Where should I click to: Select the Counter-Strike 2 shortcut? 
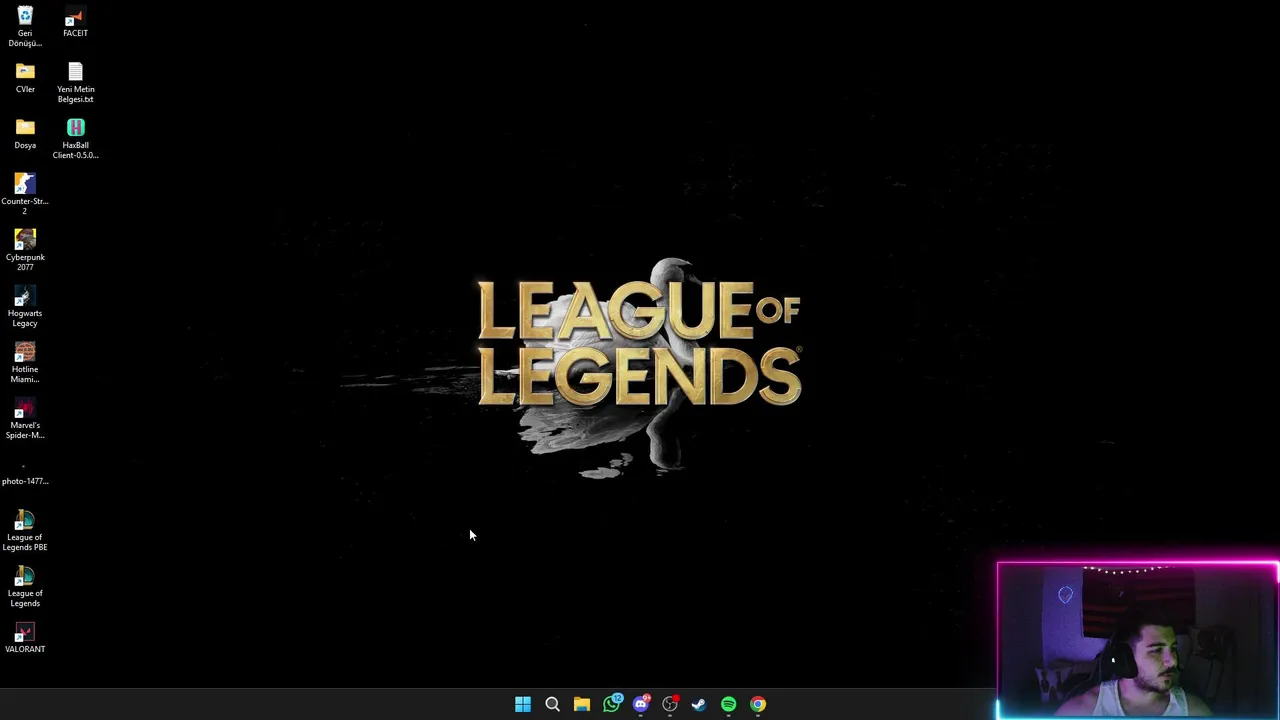(x=25, y=194)
